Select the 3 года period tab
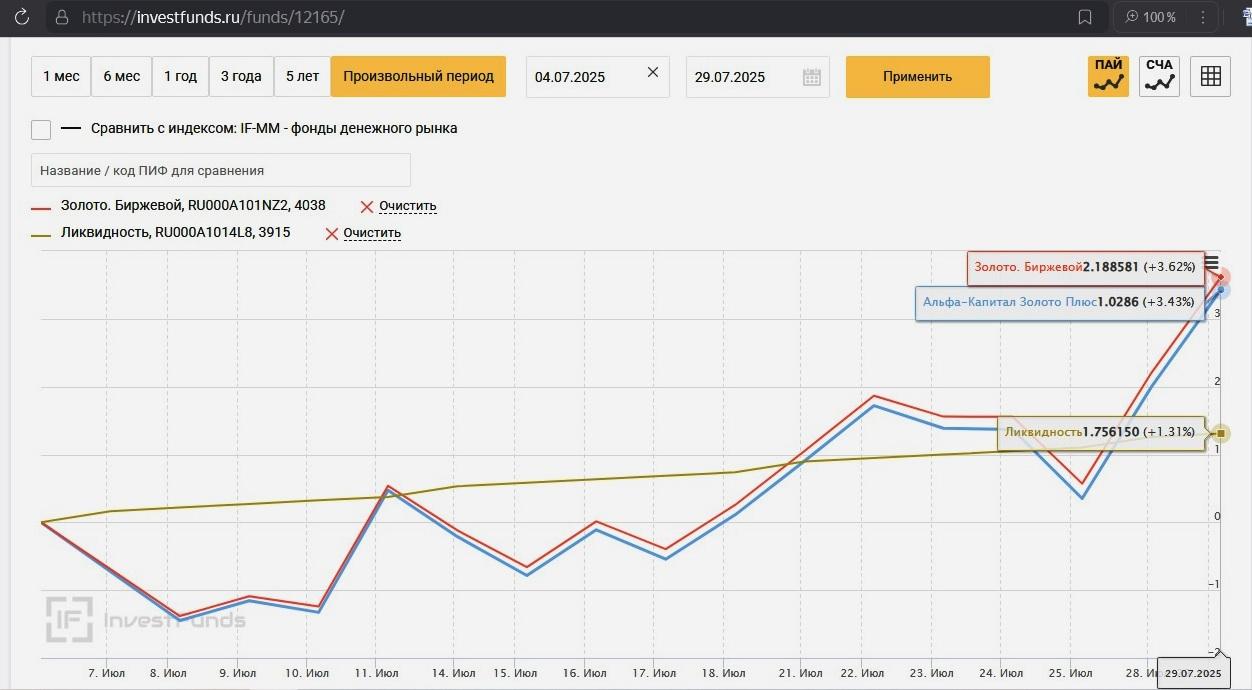The height and width of the screenshot is (690, 1252). (241, 76)
